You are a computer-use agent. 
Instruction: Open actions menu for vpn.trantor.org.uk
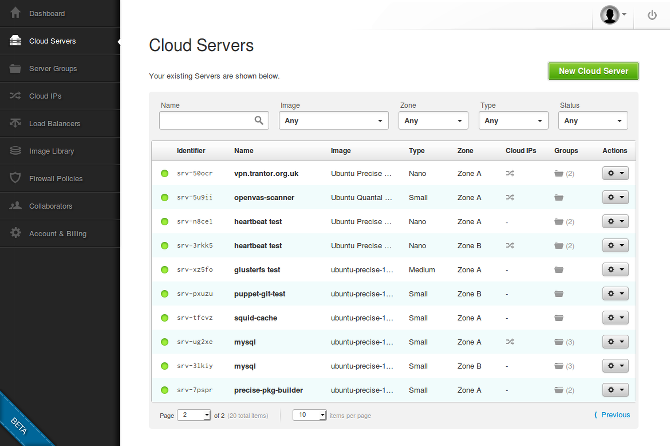tap(615, 173)
